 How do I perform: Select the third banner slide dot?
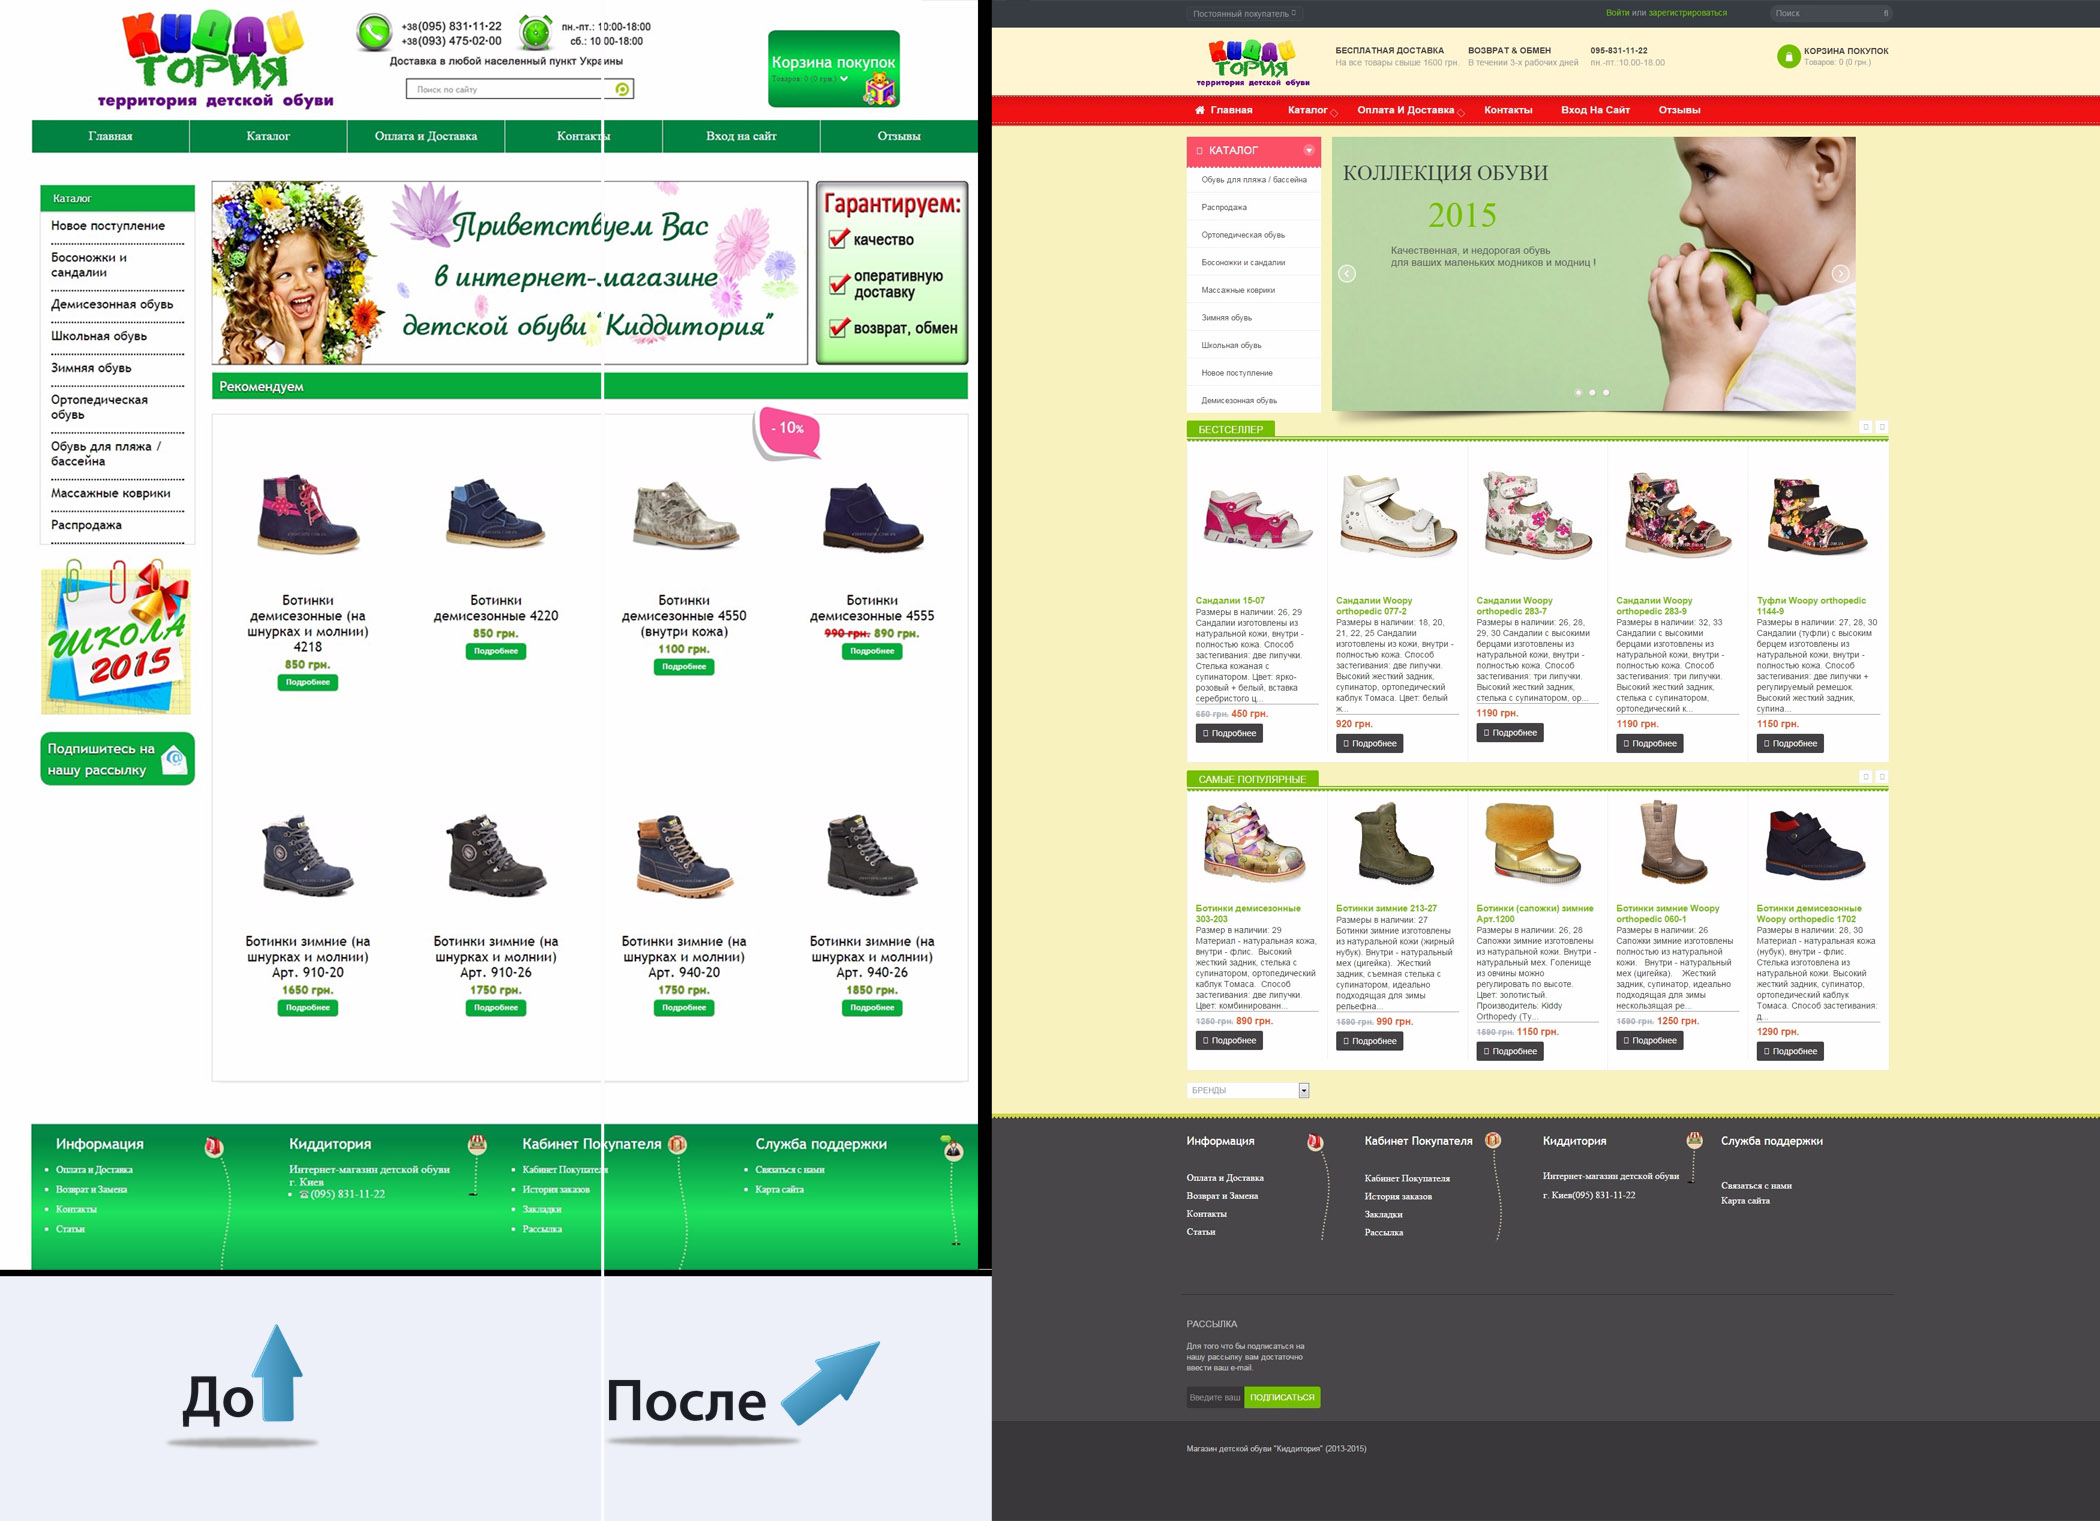pyautogui.click(x=1606, y=393)
